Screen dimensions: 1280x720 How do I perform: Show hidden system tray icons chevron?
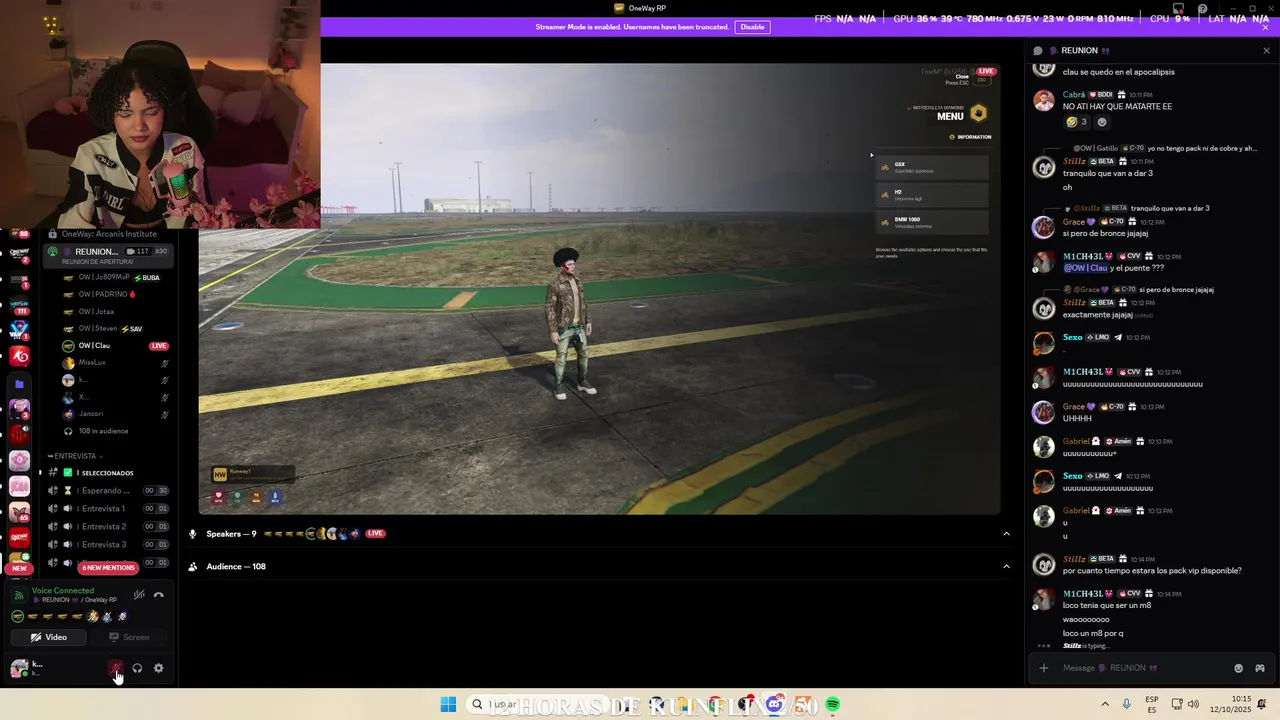(1105, 705)
